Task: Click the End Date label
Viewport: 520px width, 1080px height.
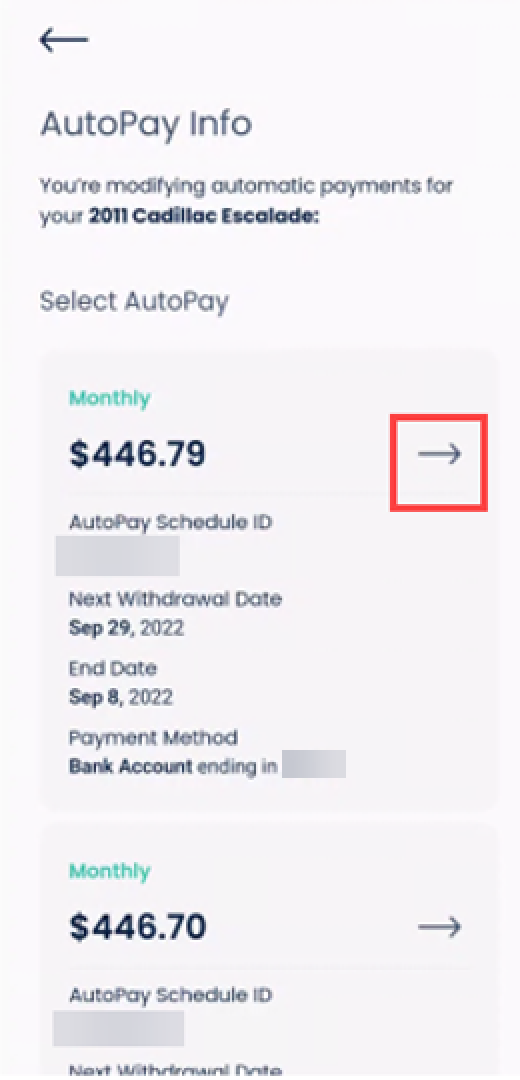Action: (113, 668)
